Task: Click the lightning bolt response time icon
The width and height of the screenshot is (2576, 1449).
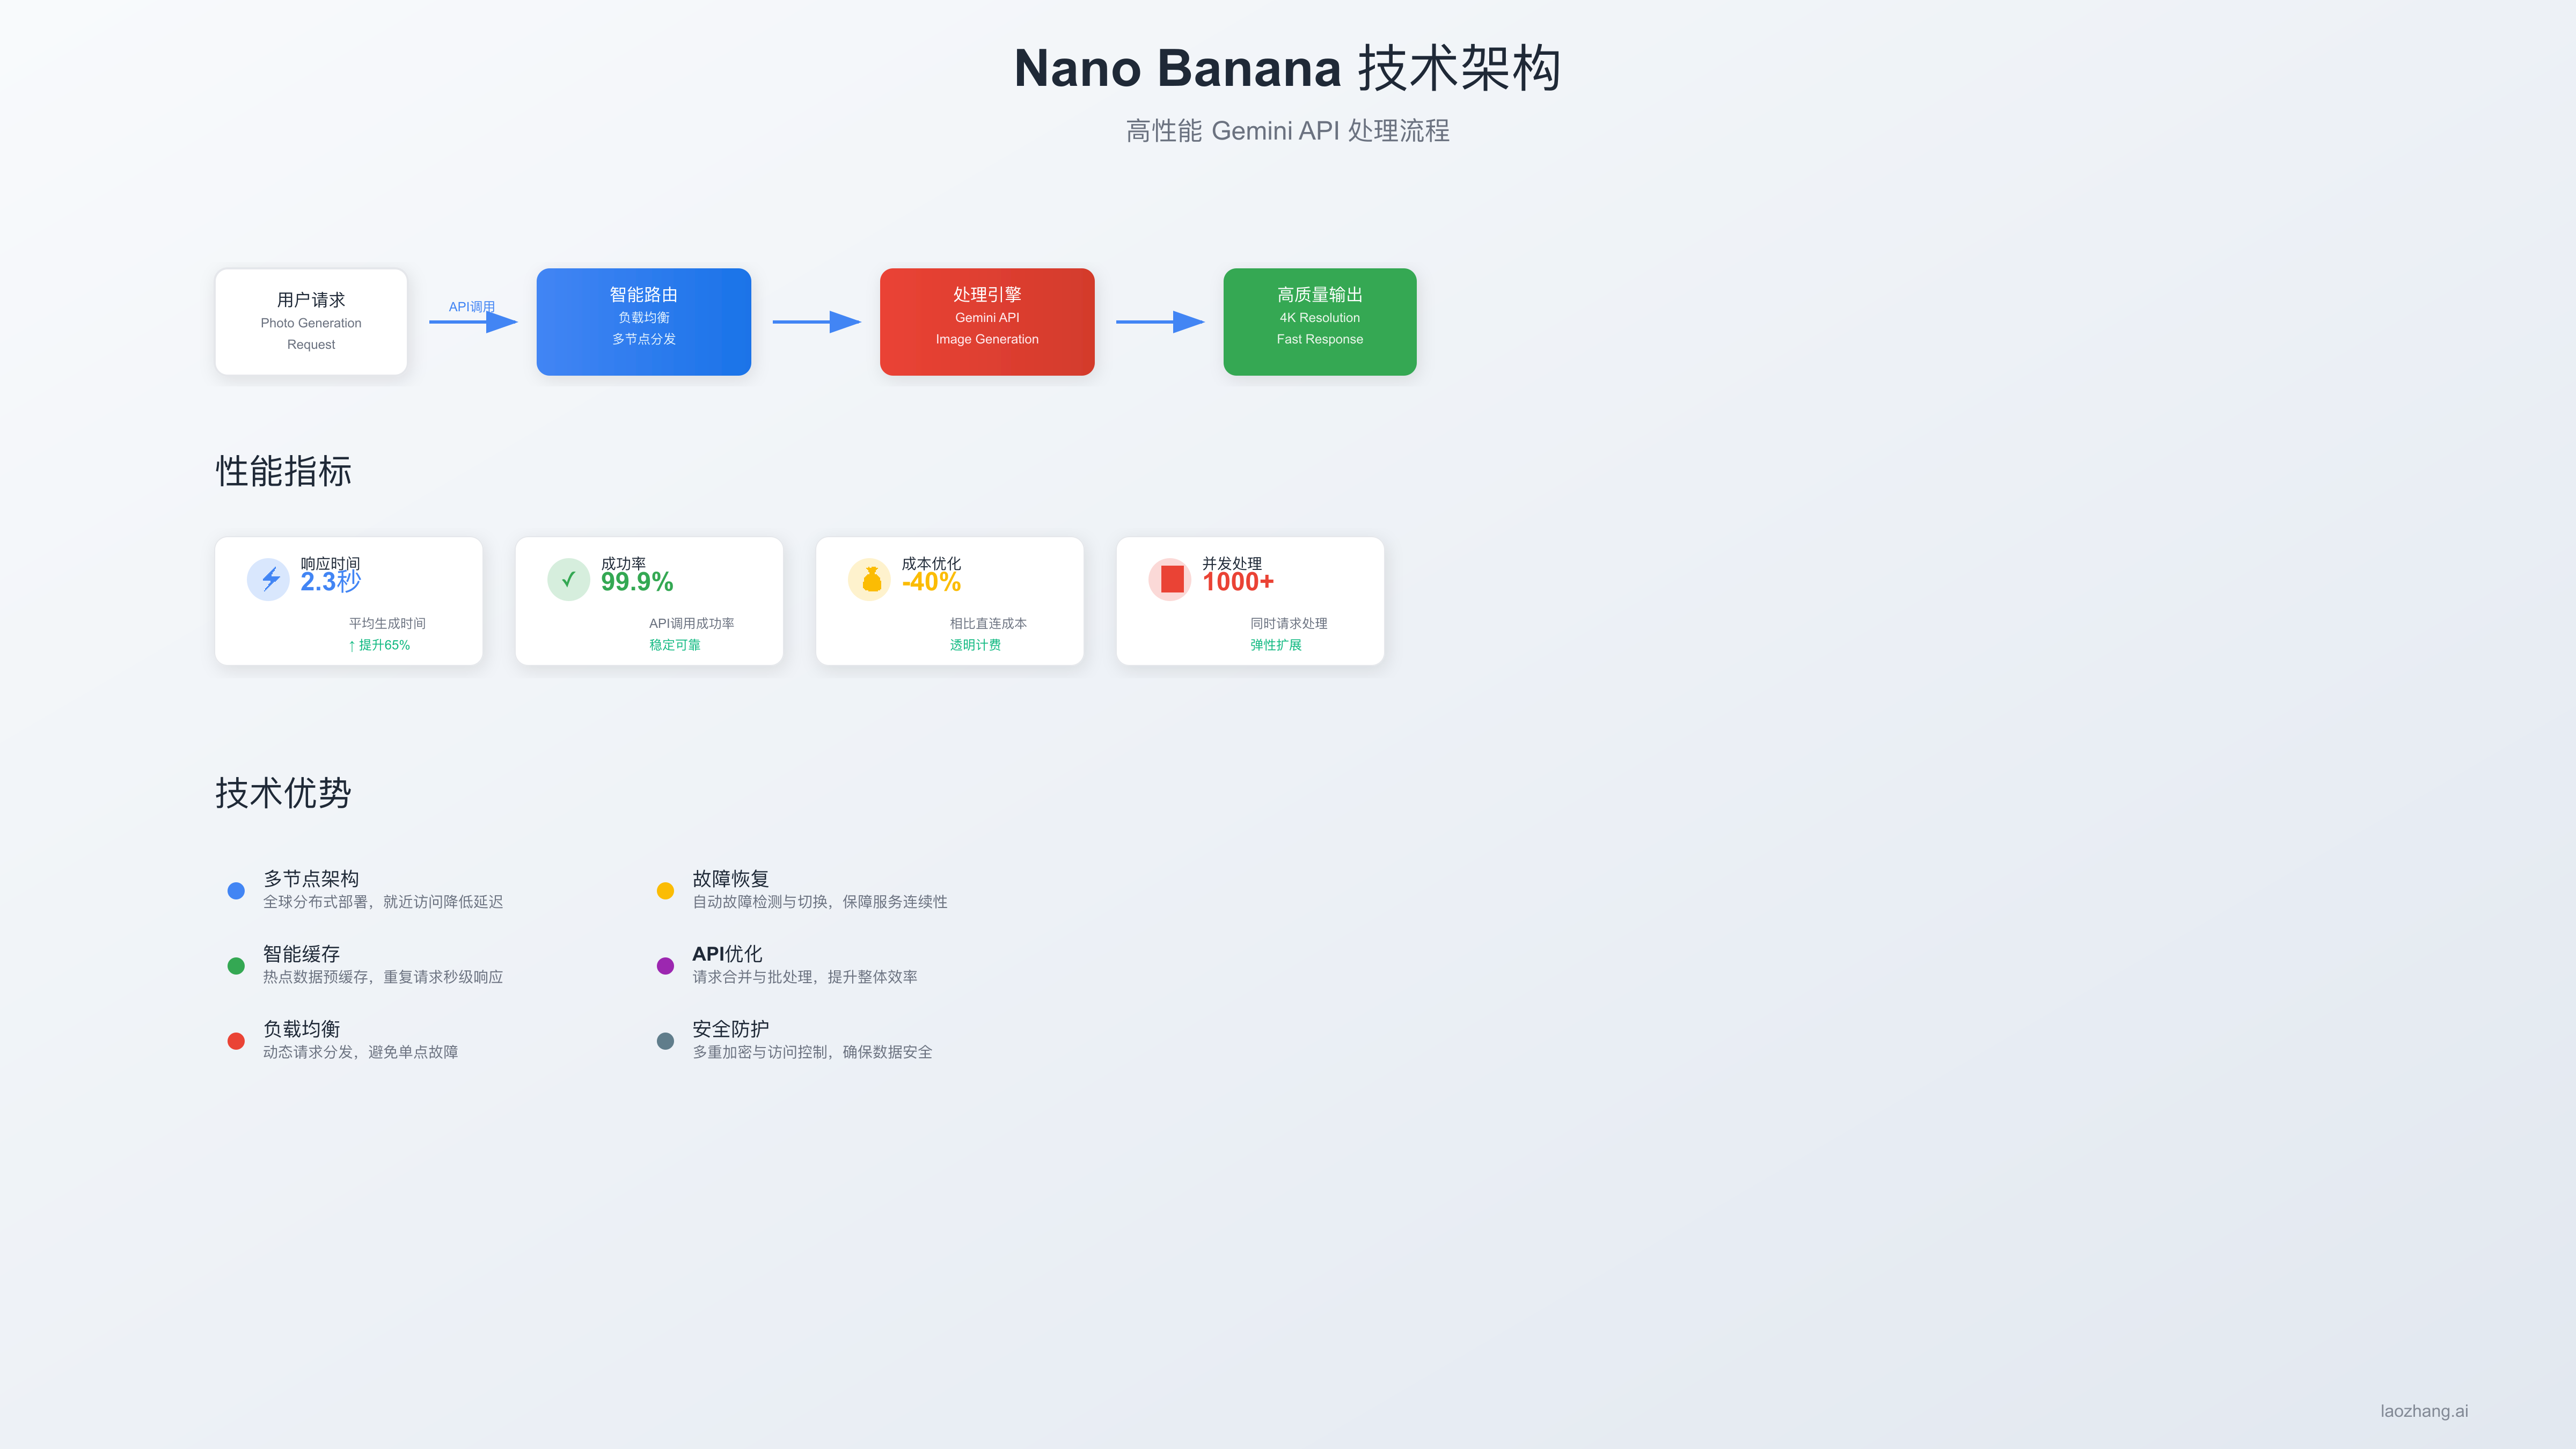Action: (x=268, y=579)
